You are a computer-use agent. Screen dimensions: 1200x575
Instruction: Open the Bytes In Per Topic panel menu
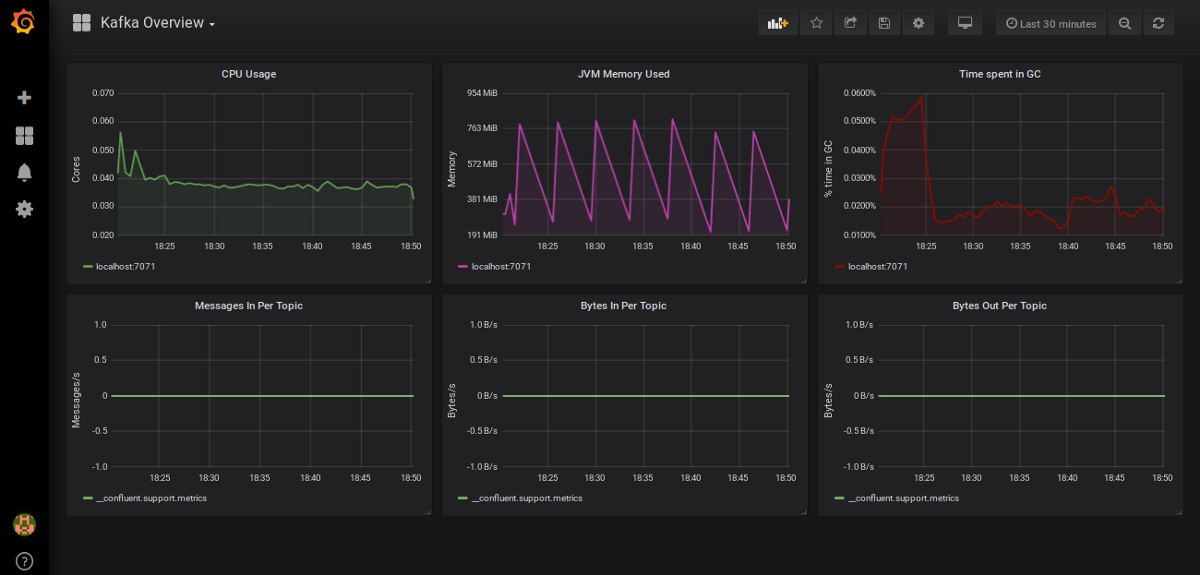click(624, 306)
